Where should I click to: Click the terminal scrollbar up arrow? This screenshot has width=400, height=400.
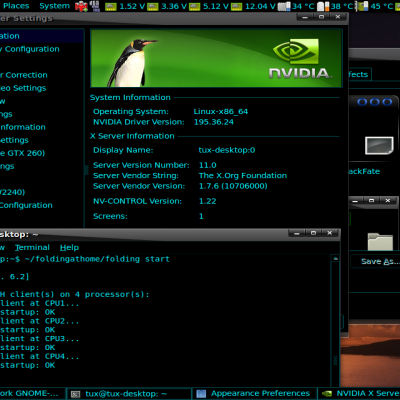point(335,258)
